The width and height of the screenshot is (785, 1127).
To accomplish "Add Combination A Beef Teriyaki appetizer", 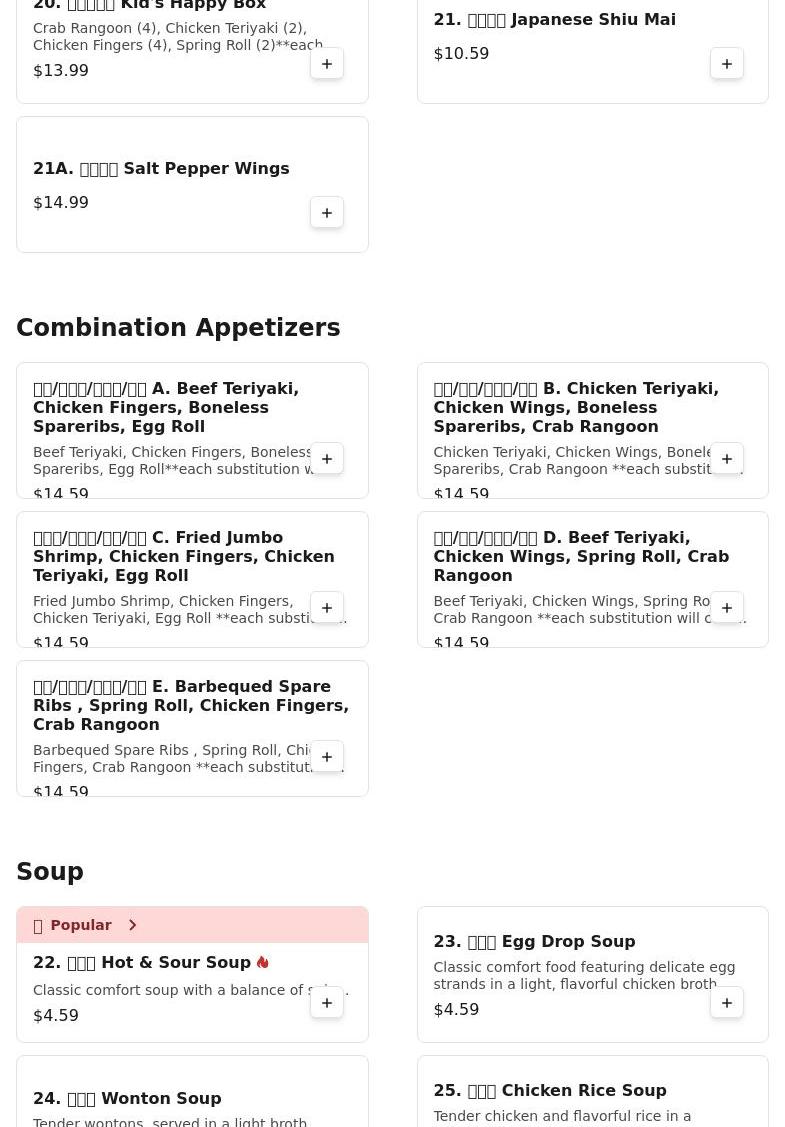I will 327,459.
